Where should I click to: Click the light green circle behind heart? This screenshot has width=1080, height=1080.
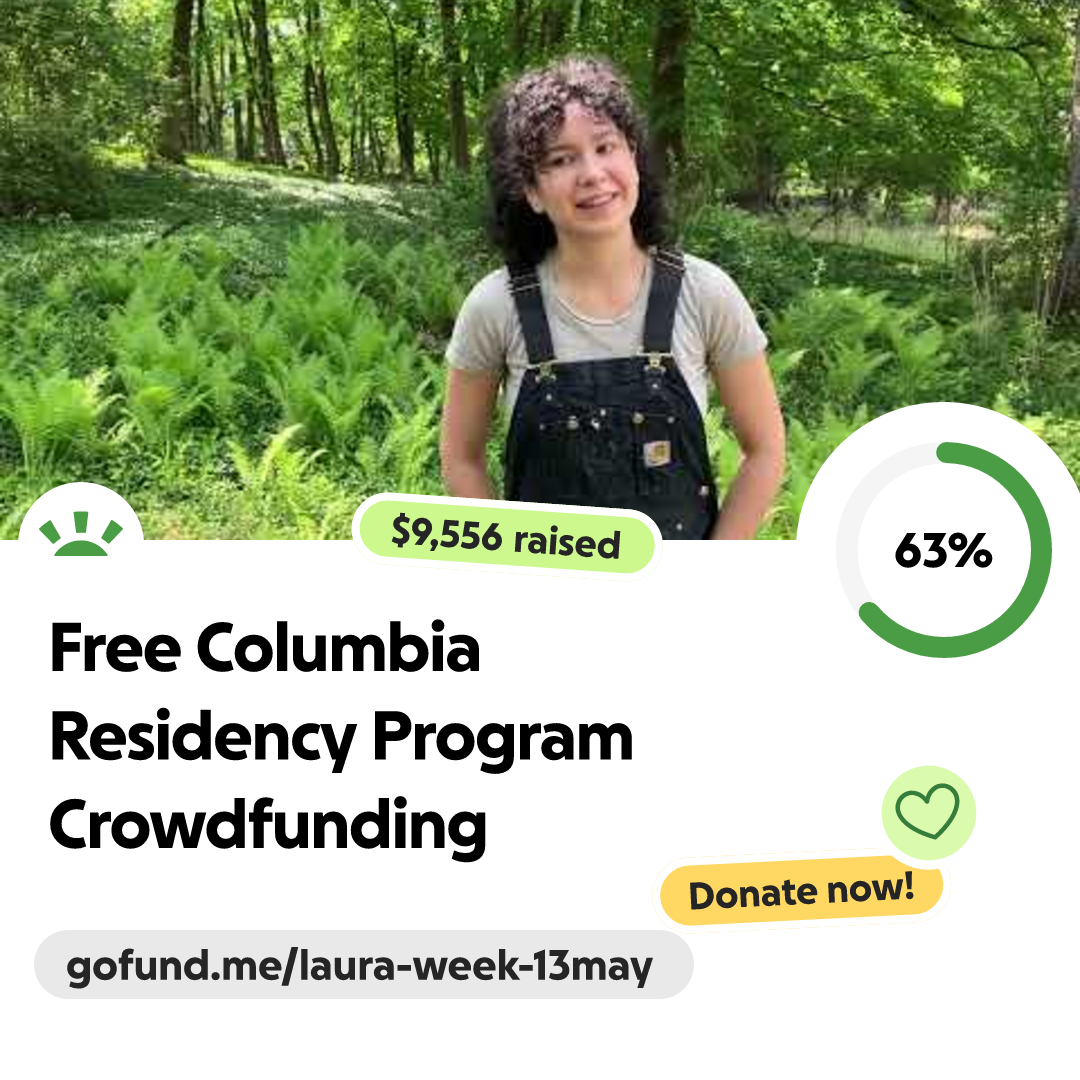tap(928, 813)
